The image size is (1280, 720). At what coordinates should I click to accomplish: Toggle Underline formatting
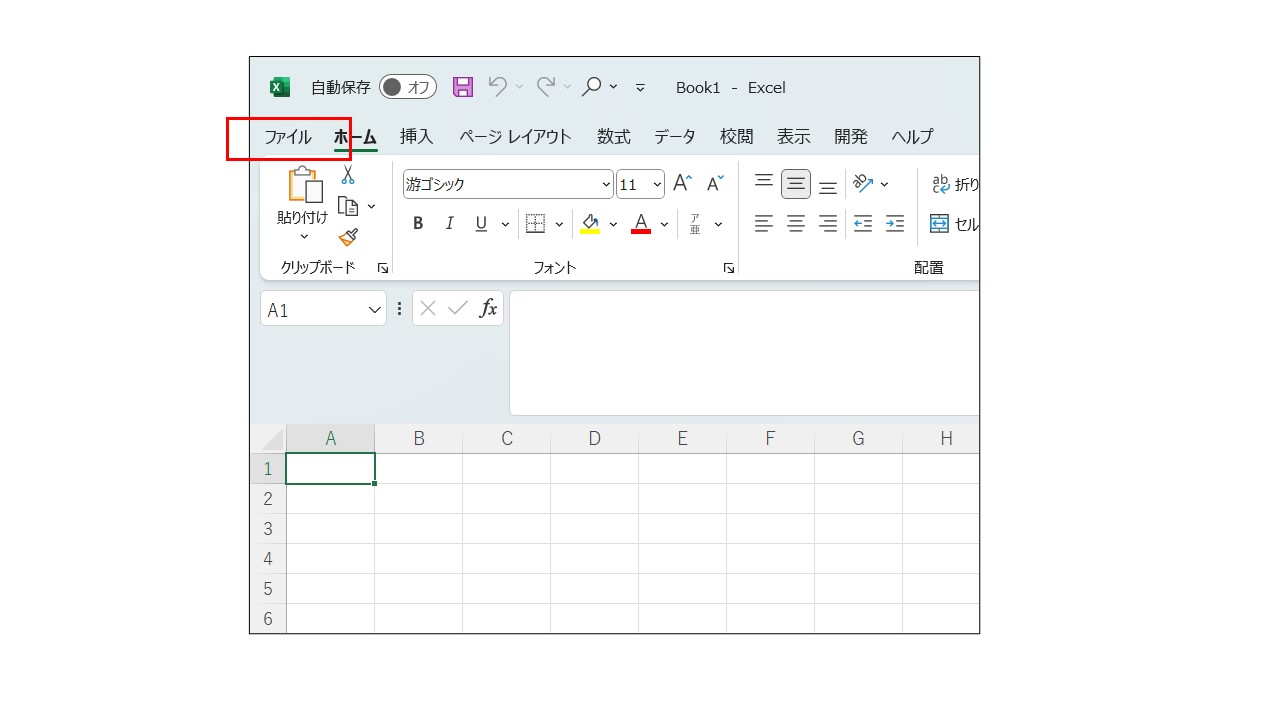tap(481, 224)
